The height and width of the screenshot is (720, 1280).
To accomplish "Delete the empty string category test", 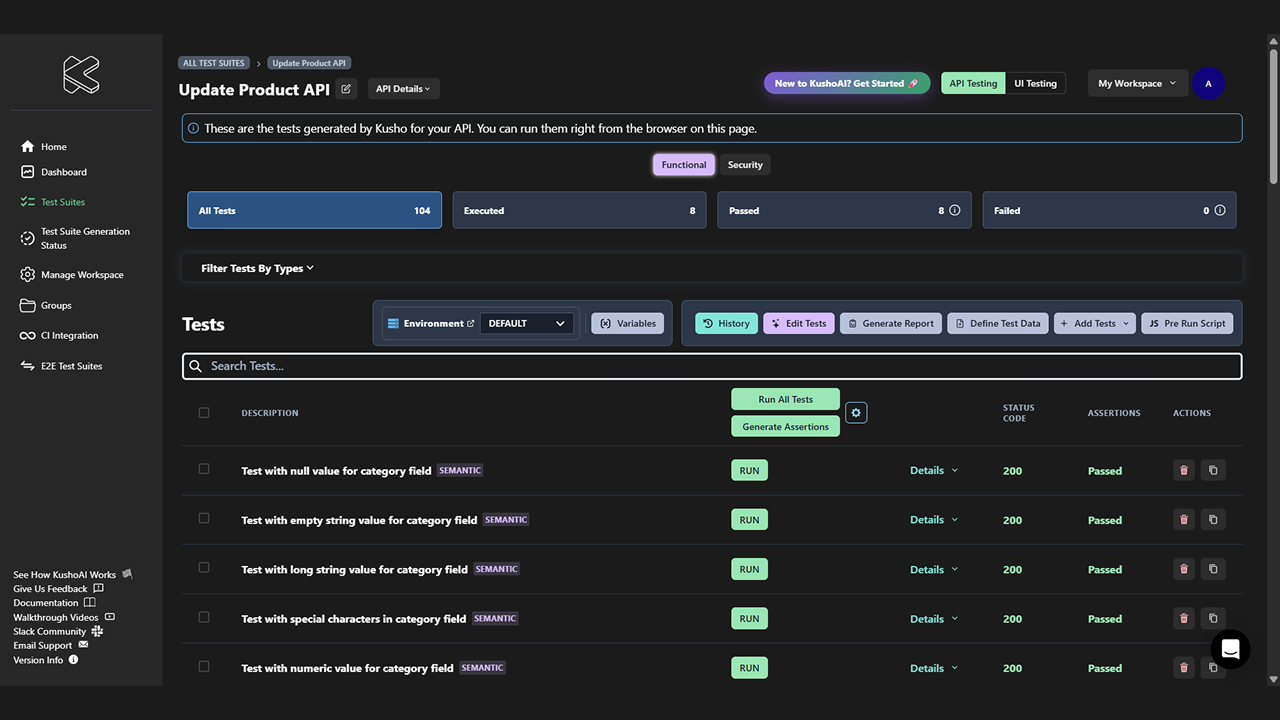I will (x=1184, y=520).
